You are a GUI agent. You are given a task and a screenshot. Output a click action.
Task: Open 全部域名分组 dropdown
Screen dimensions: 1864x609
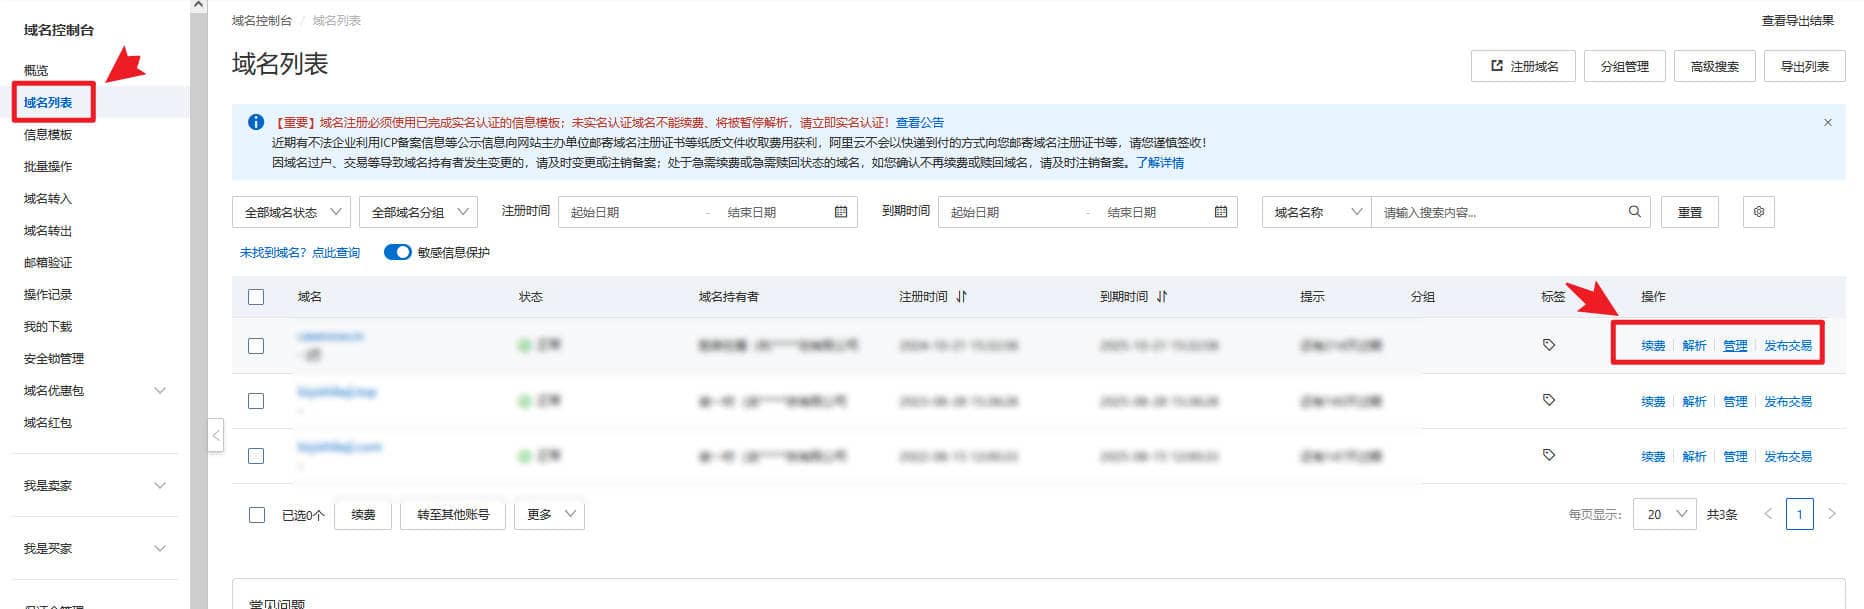[x=418, y=212]
